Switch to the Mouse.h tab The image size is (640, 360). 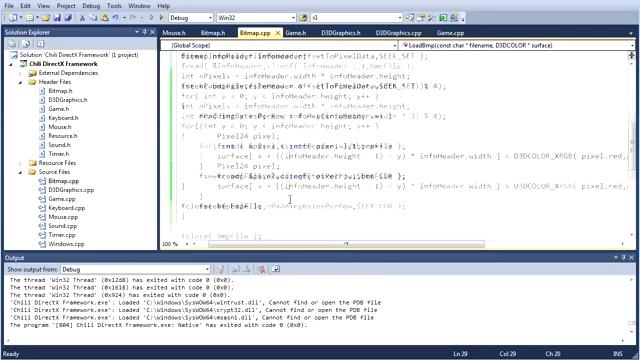click(x=174, y=33)
